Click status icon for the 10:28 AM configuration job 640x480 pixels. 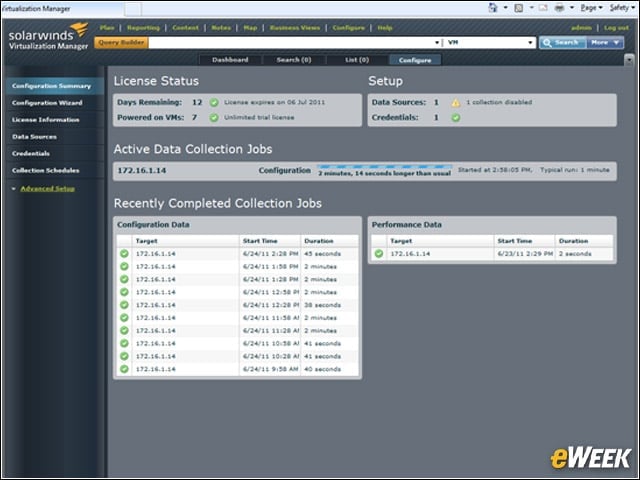124,356
